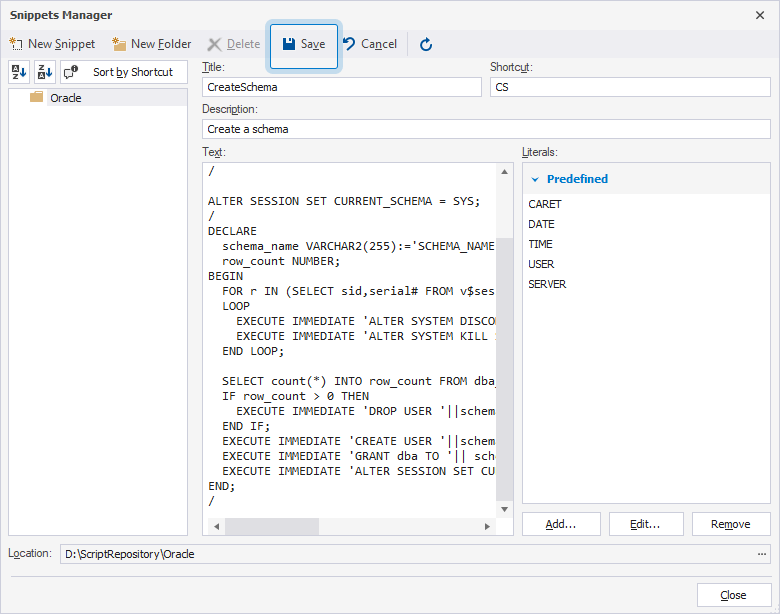Select the USER literal
The height and width of the screenshot is (614, 780).
[541, 264]
